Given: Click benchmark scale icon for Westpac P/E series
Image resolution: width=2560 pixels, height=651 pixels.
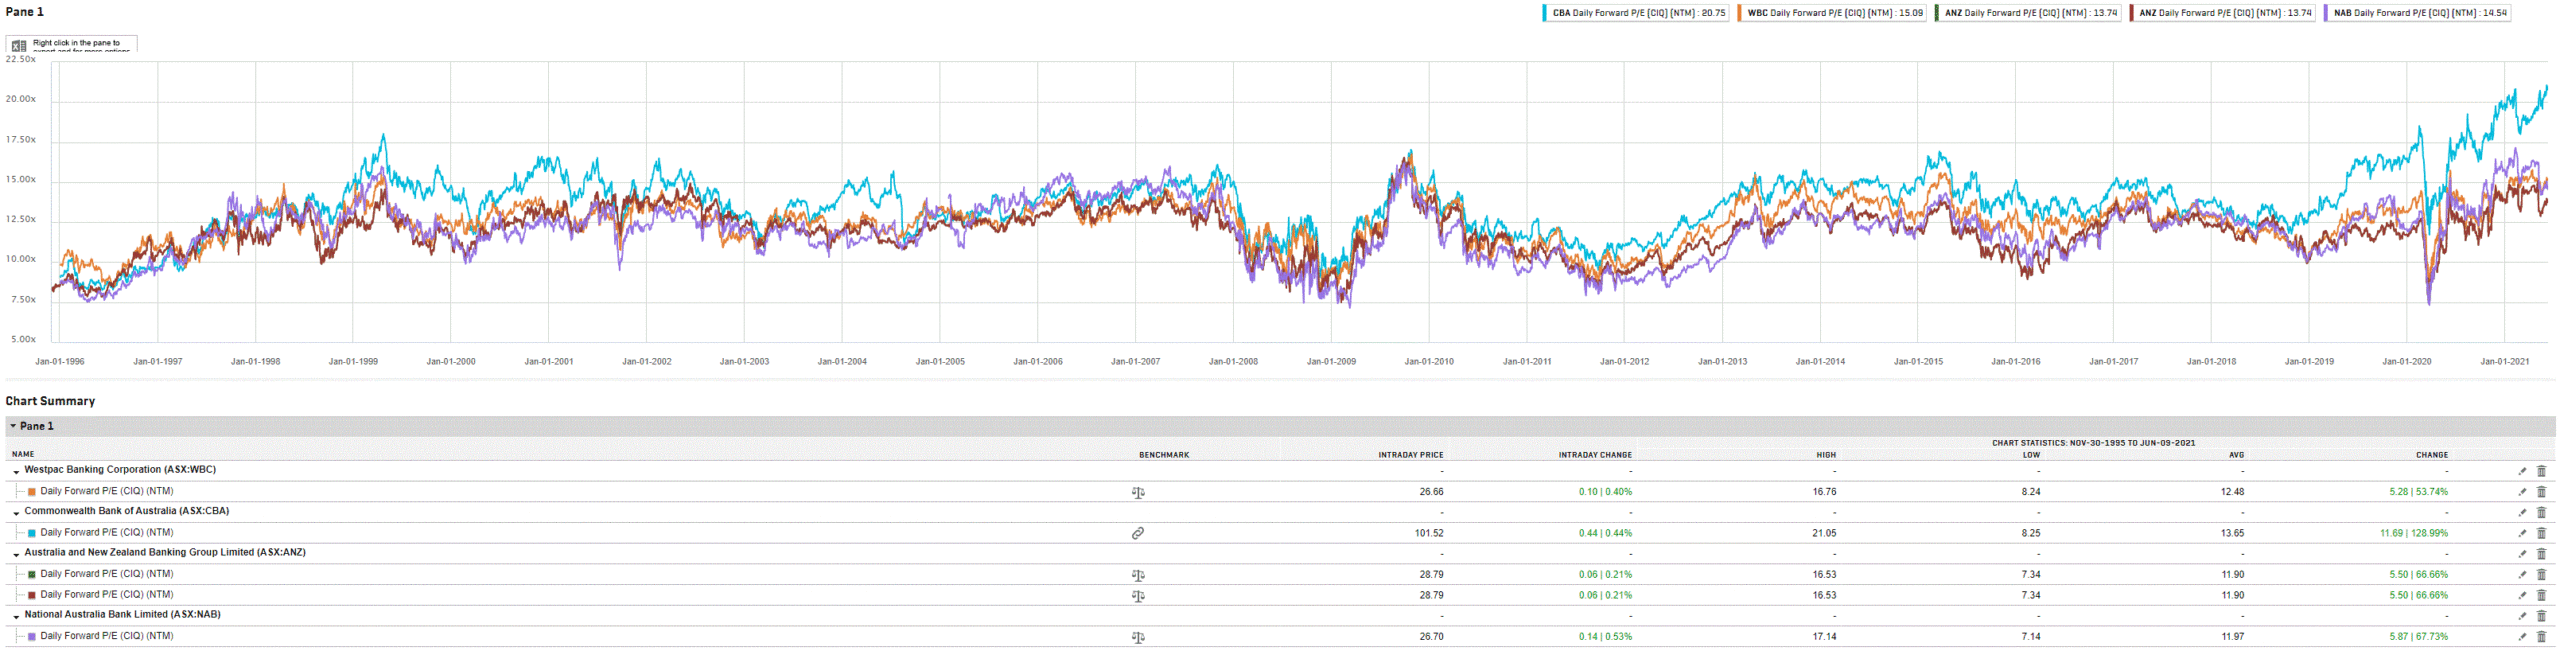Looking at the screenshot, I should (1137, 492).
